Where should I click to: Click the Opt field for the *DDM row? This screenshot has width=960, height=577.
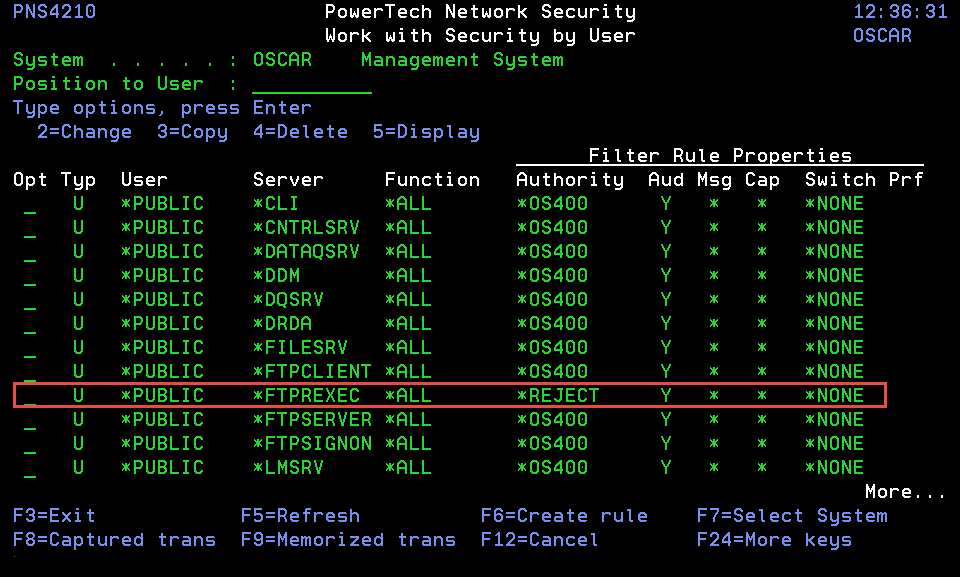pos(30,276)
